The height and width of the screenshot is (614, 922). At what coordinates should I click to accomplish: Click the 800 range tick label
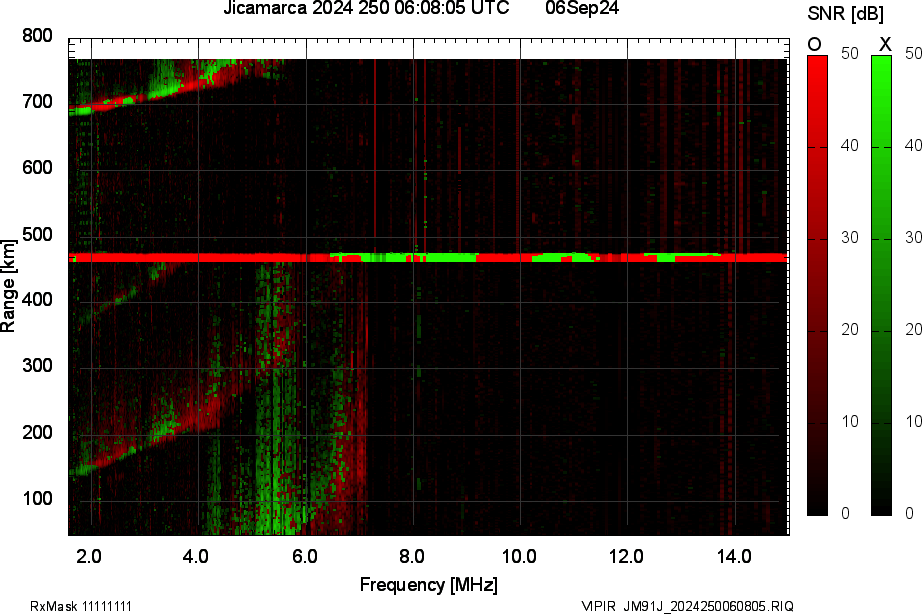[37, 36]
